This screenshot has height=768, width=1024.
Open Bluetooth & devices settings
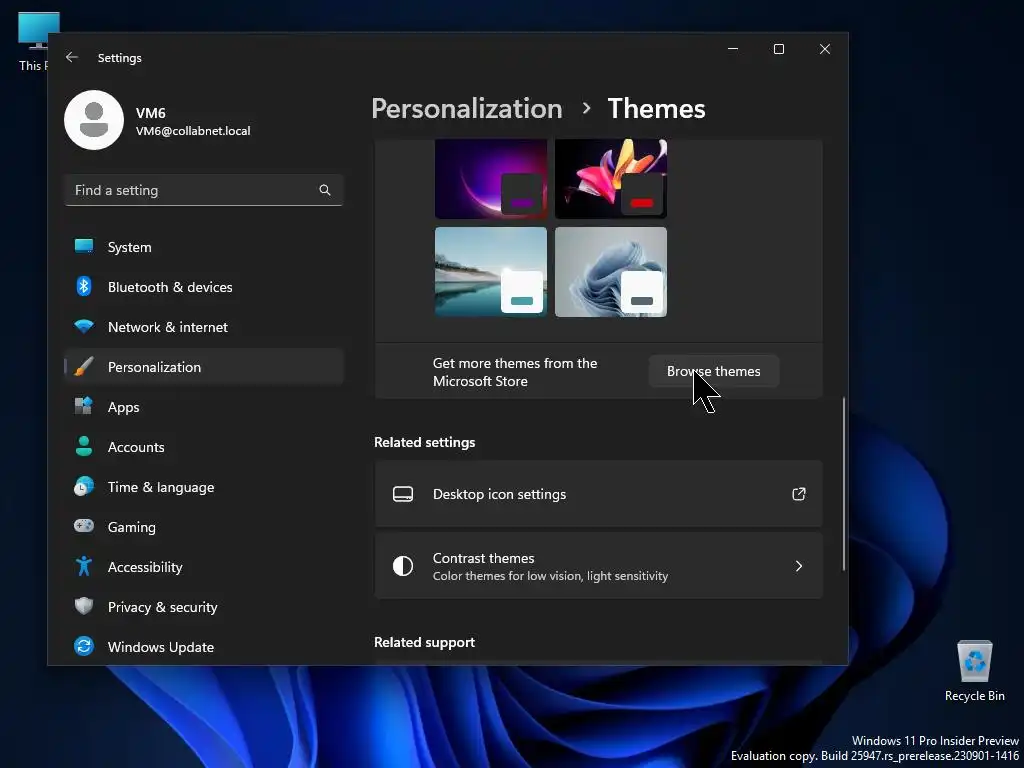pyautogui.click(x=204, y=287)
